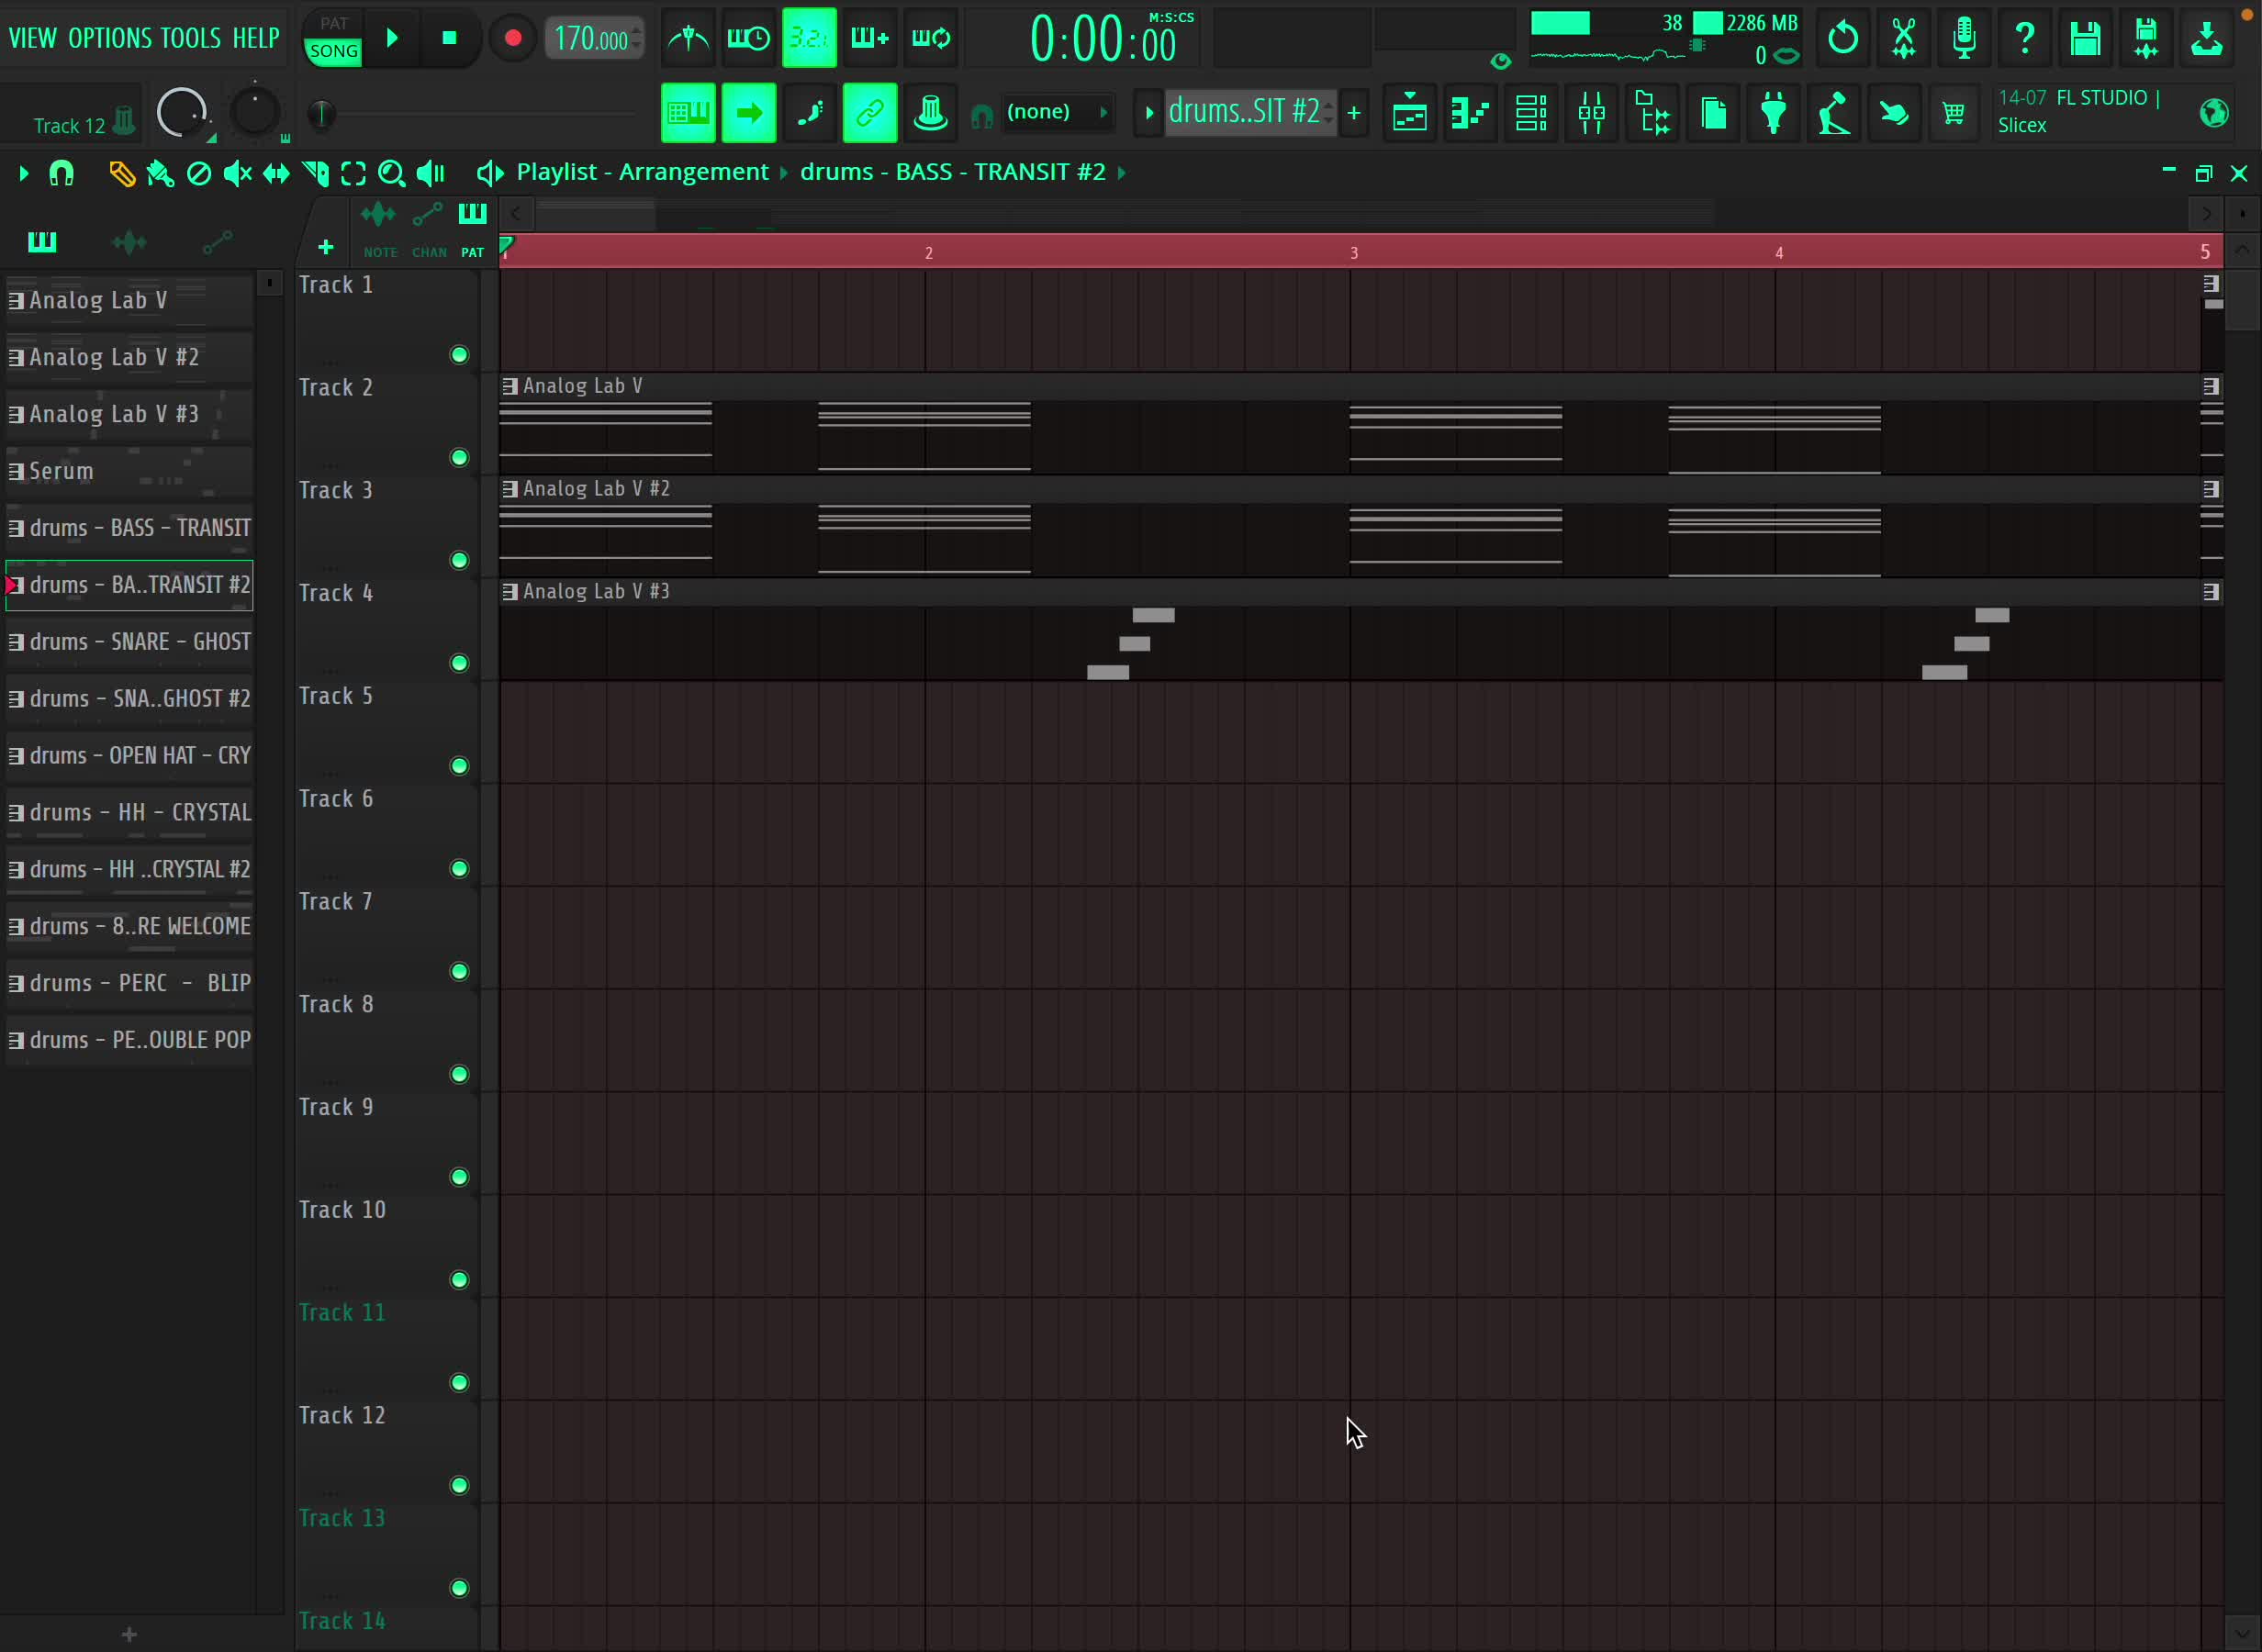Click the Record button

pyautogui.click(x=512, y=38)
